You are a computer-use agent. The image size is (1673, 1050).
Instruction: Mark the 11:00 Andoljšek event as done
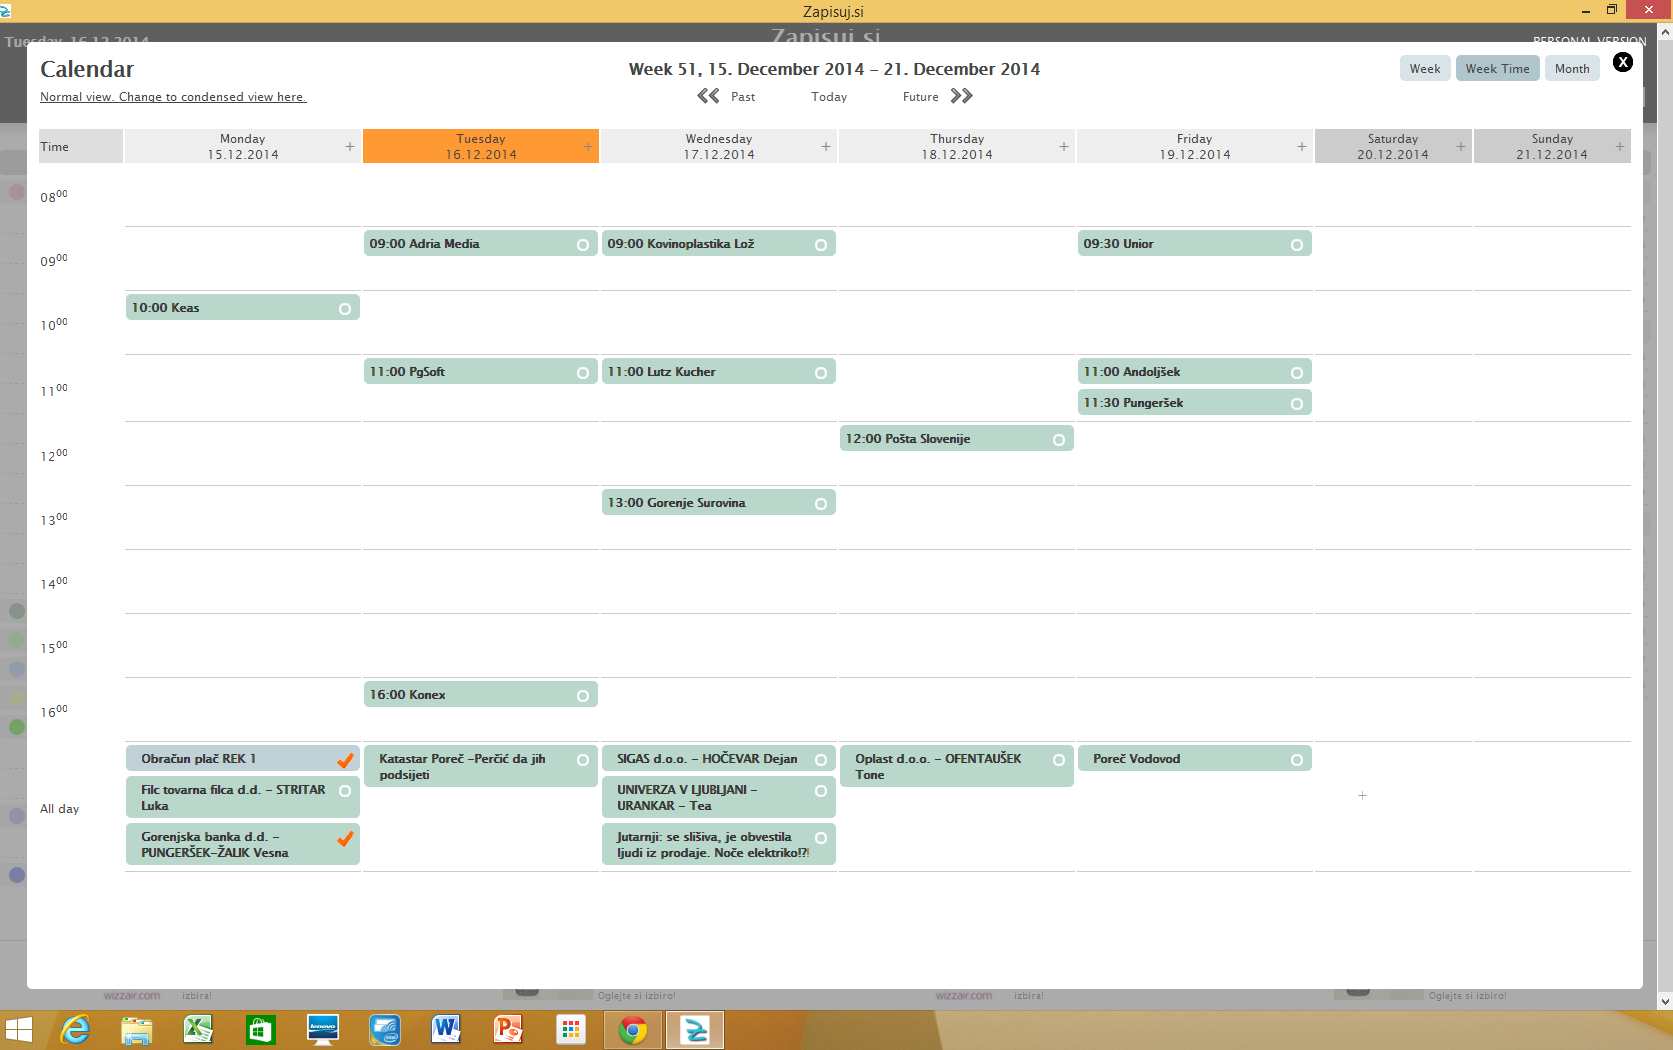tap(1297, 373)
